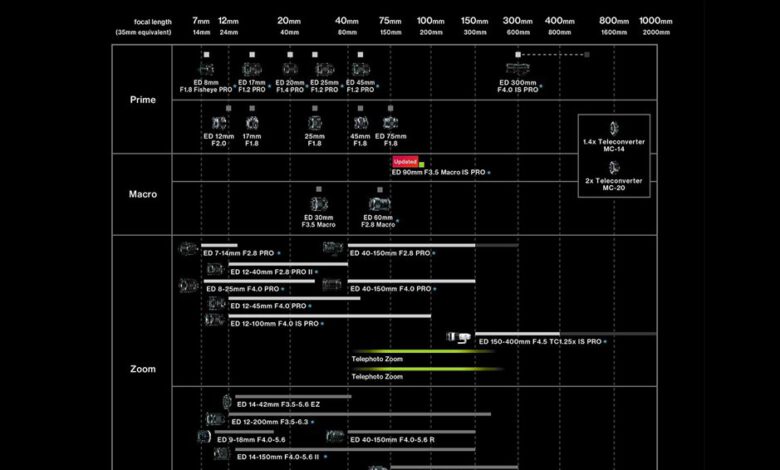Click the Prime category label
The width and height of the screenshot is (780, 470).
143,100
